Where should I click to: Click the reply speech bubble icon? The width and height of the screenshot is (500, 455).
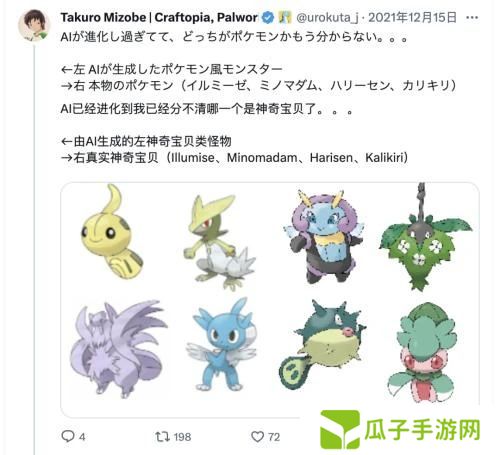click(68, 436)
